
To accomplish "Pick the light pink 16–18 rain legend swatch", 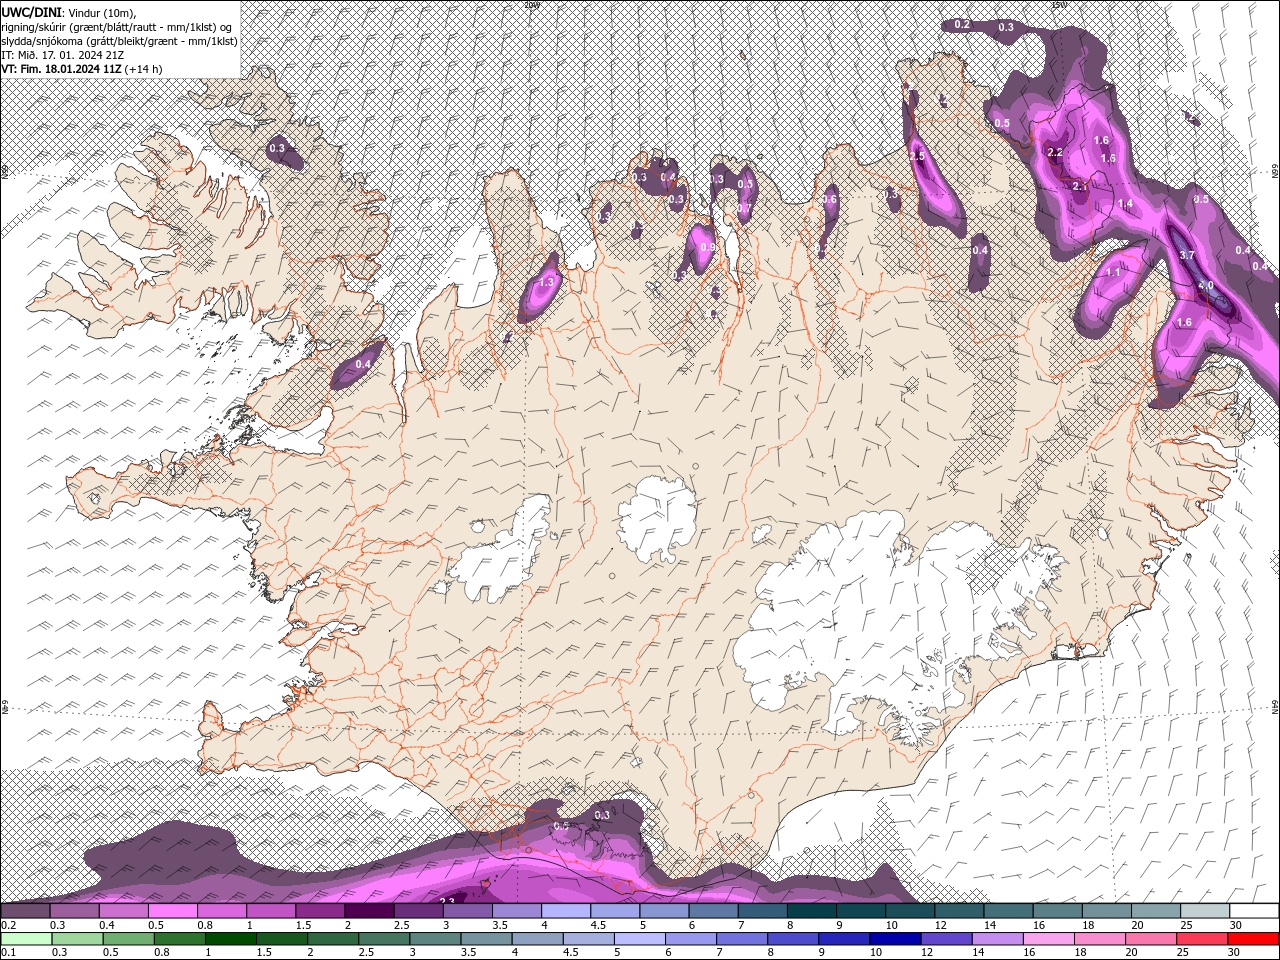I will pos(1048,939).
